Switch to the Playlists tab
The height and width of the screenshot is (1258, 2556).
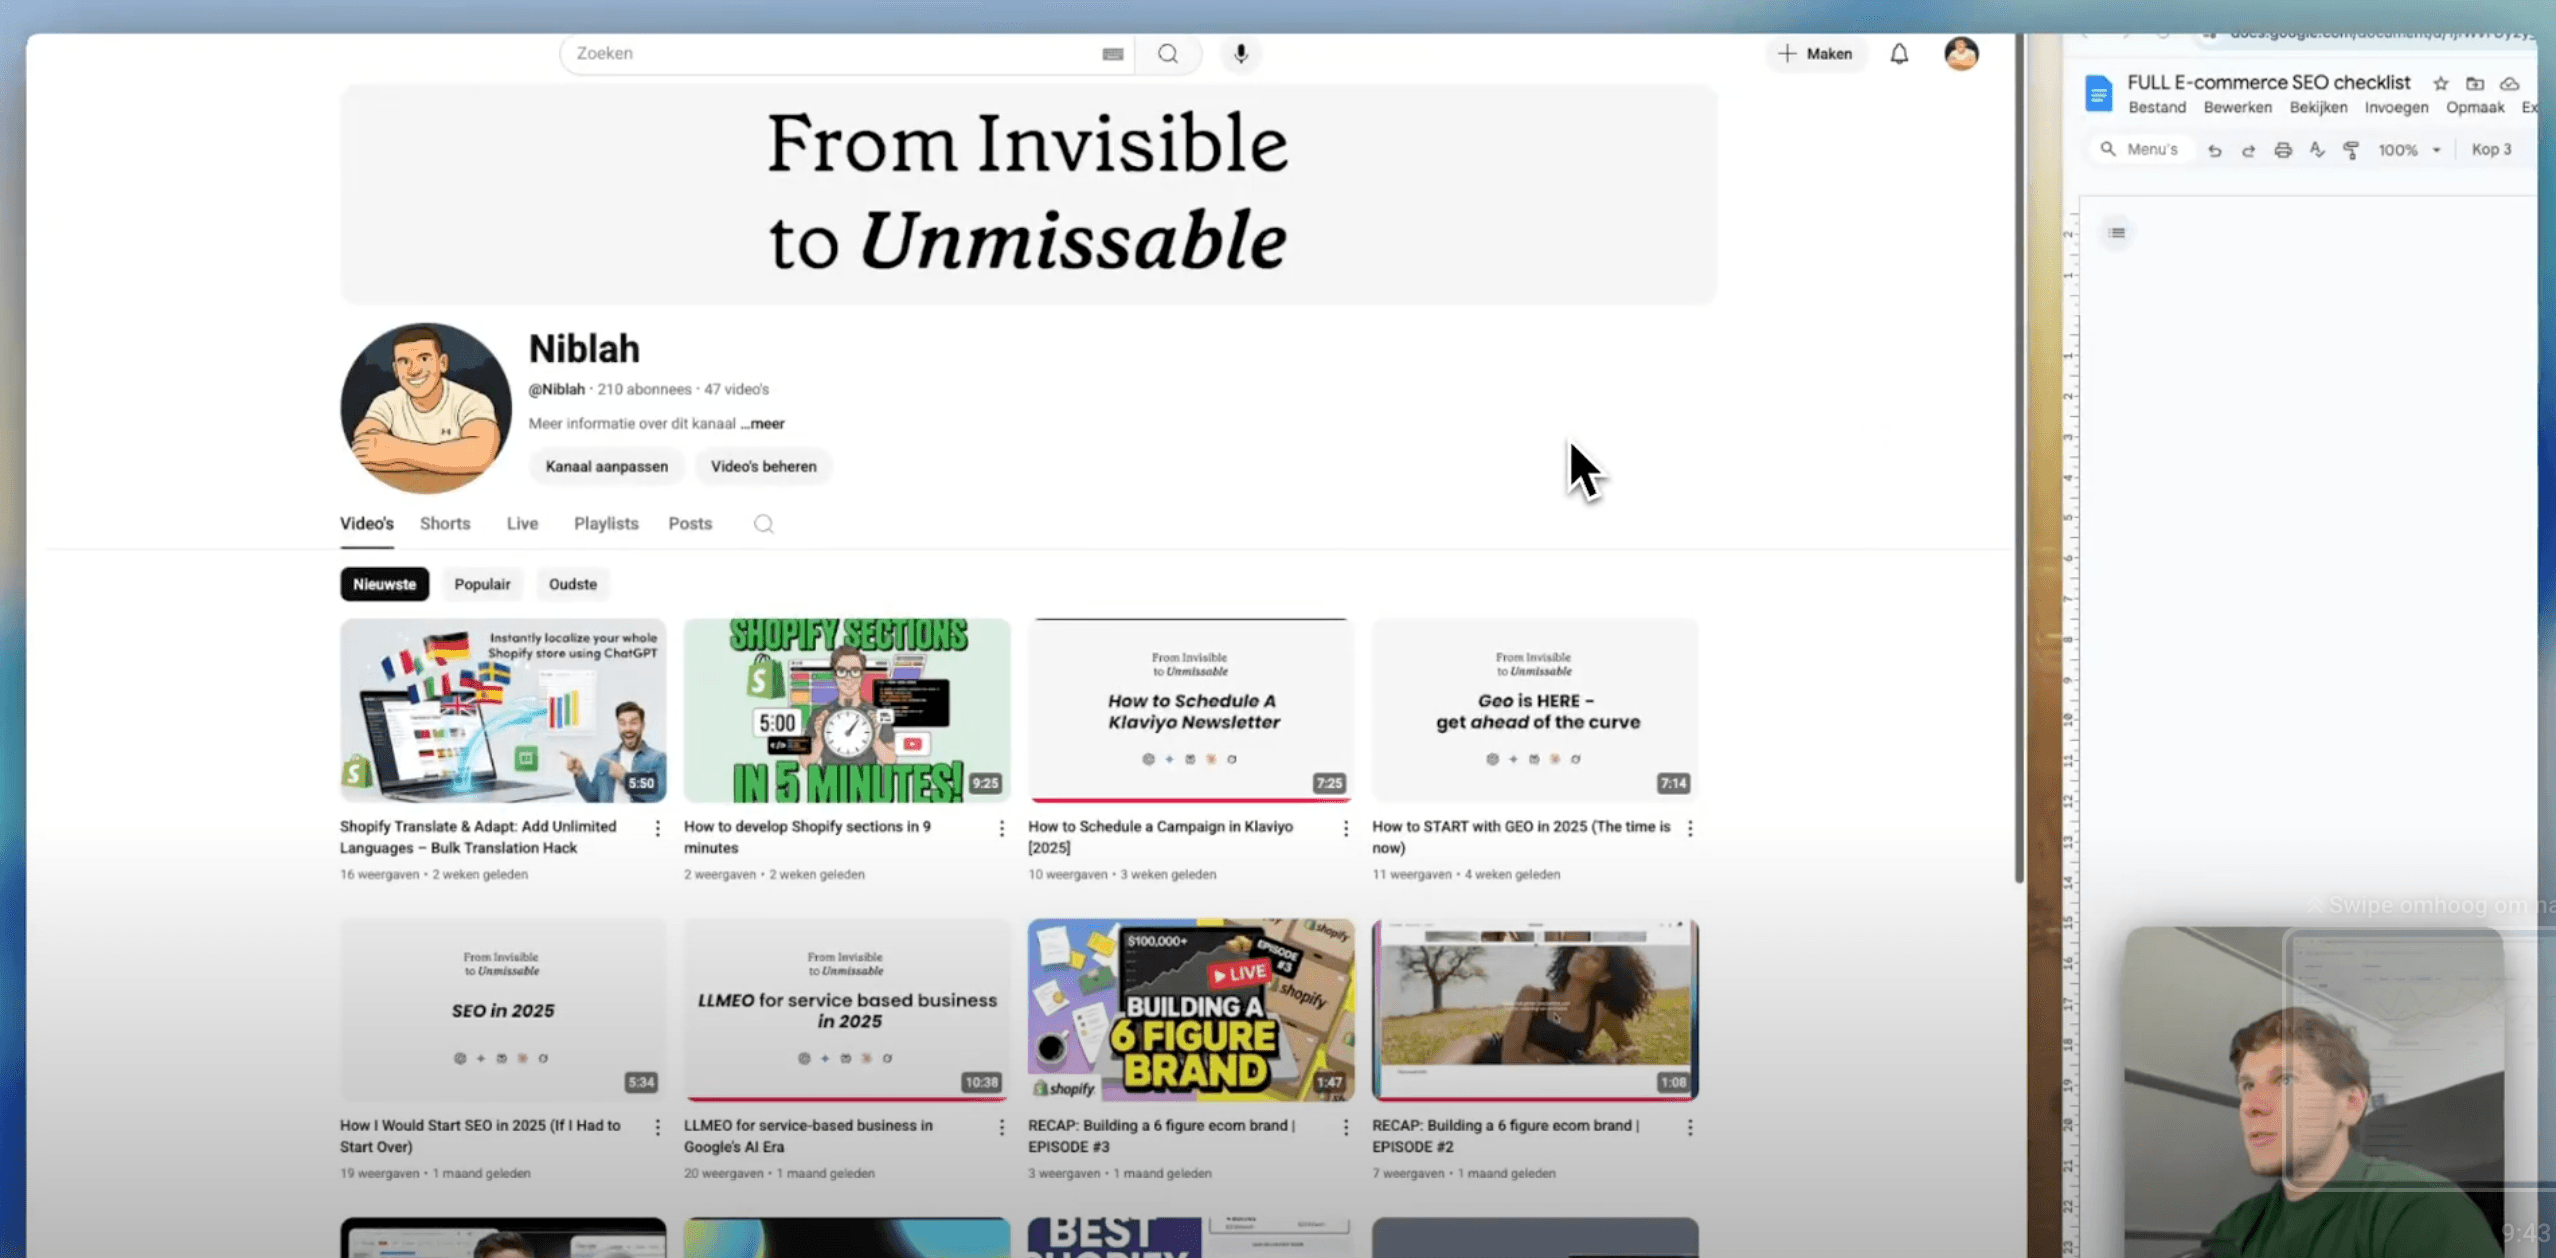point(606,524)
